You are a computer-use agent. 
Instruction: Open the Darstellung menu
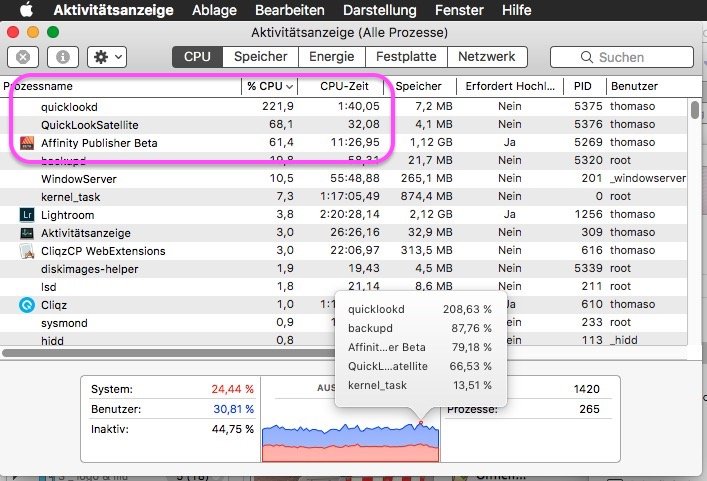380,10
